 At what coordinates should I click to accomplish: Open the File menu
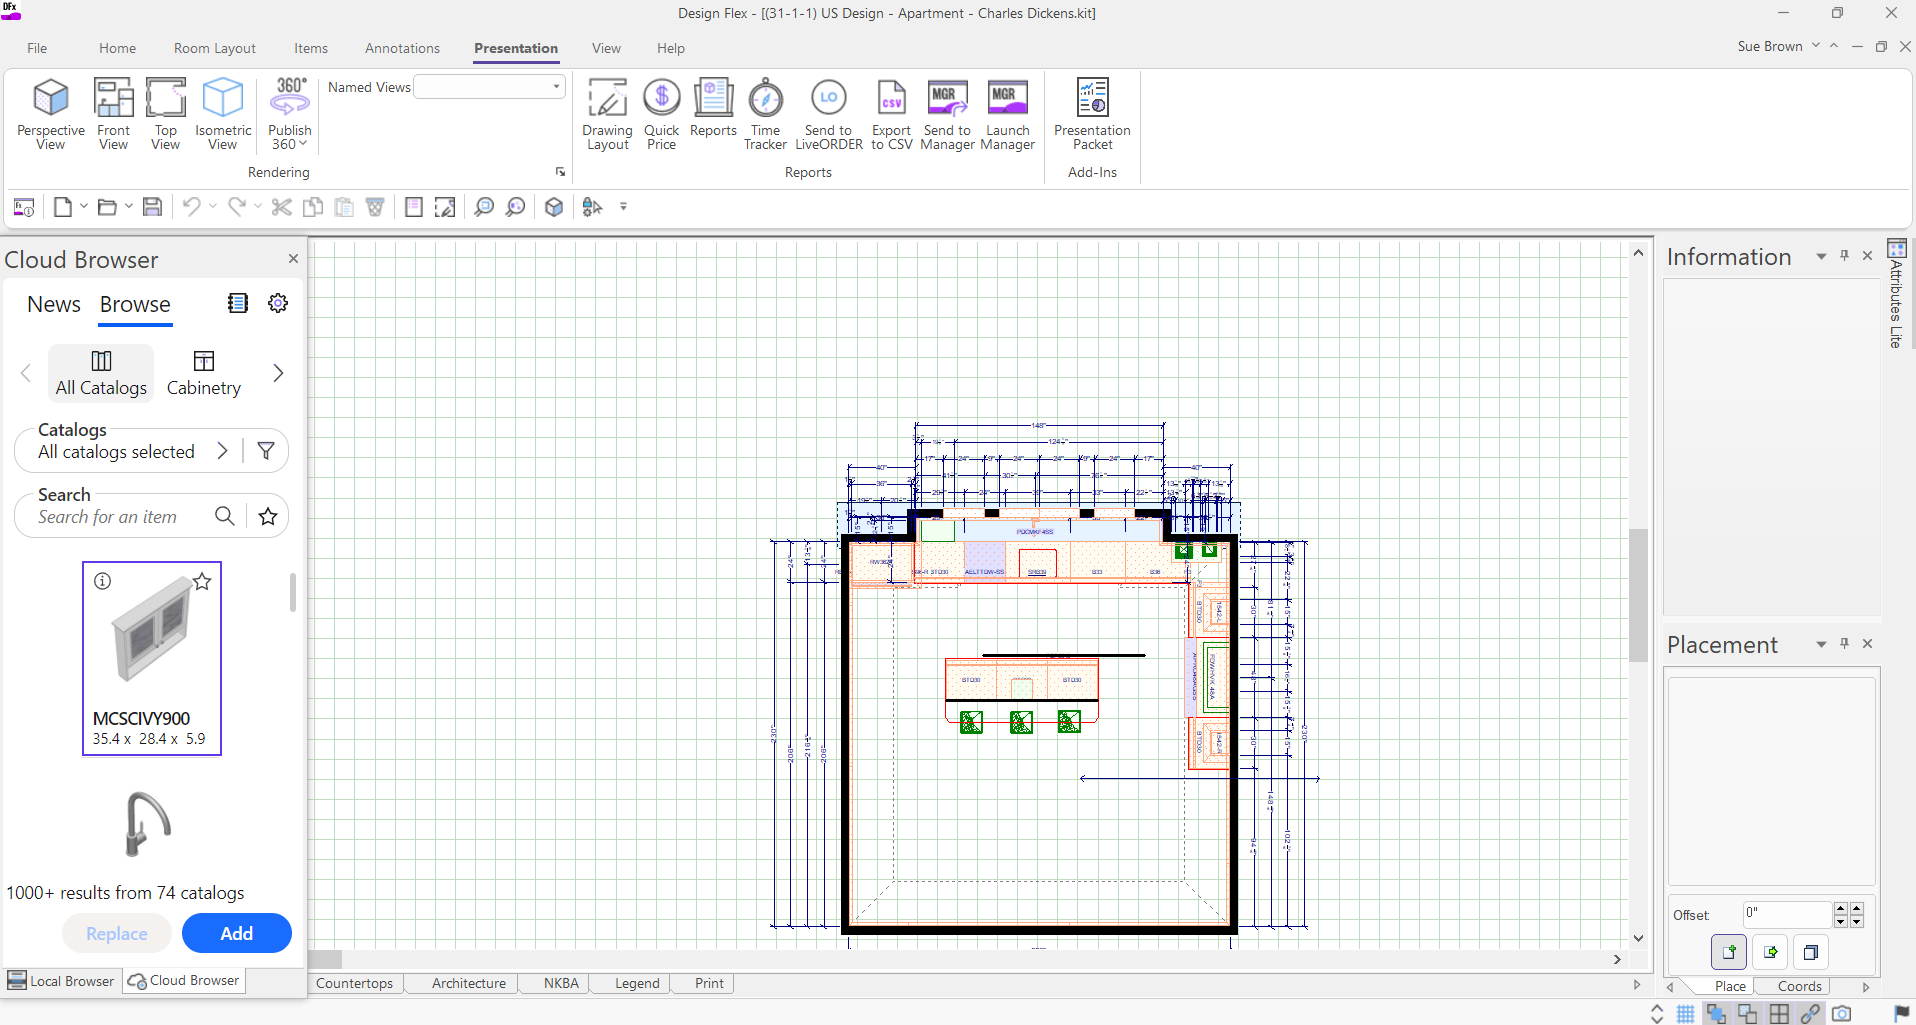37,48
